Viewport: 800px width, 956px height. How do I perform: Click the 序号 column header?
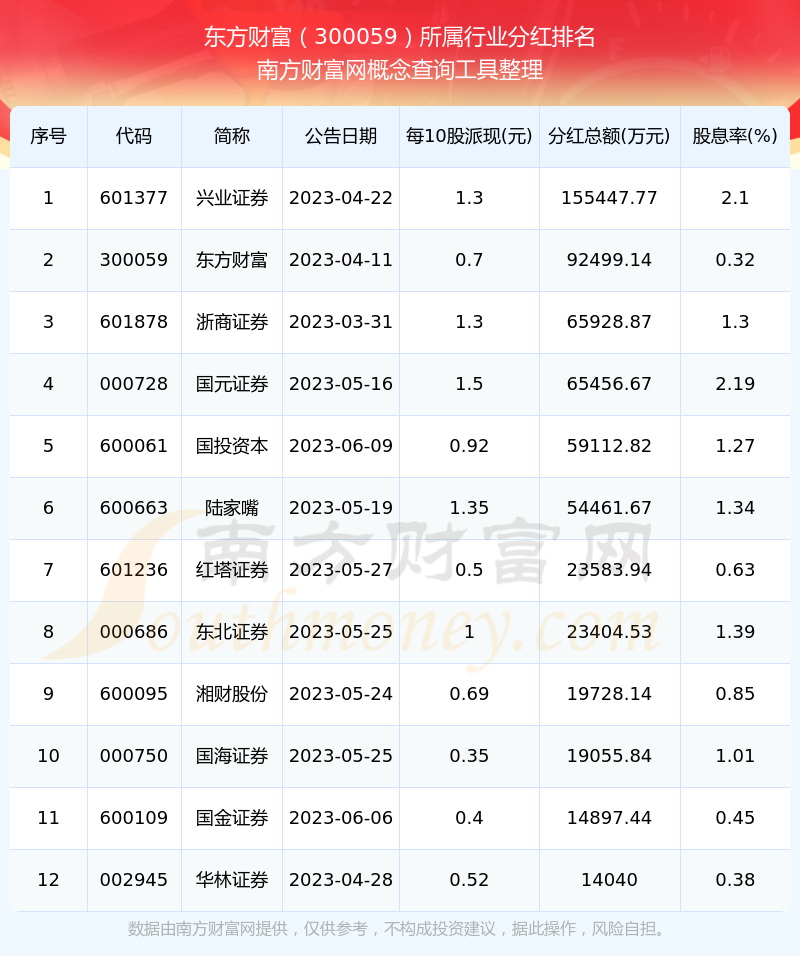pos(47,137)
